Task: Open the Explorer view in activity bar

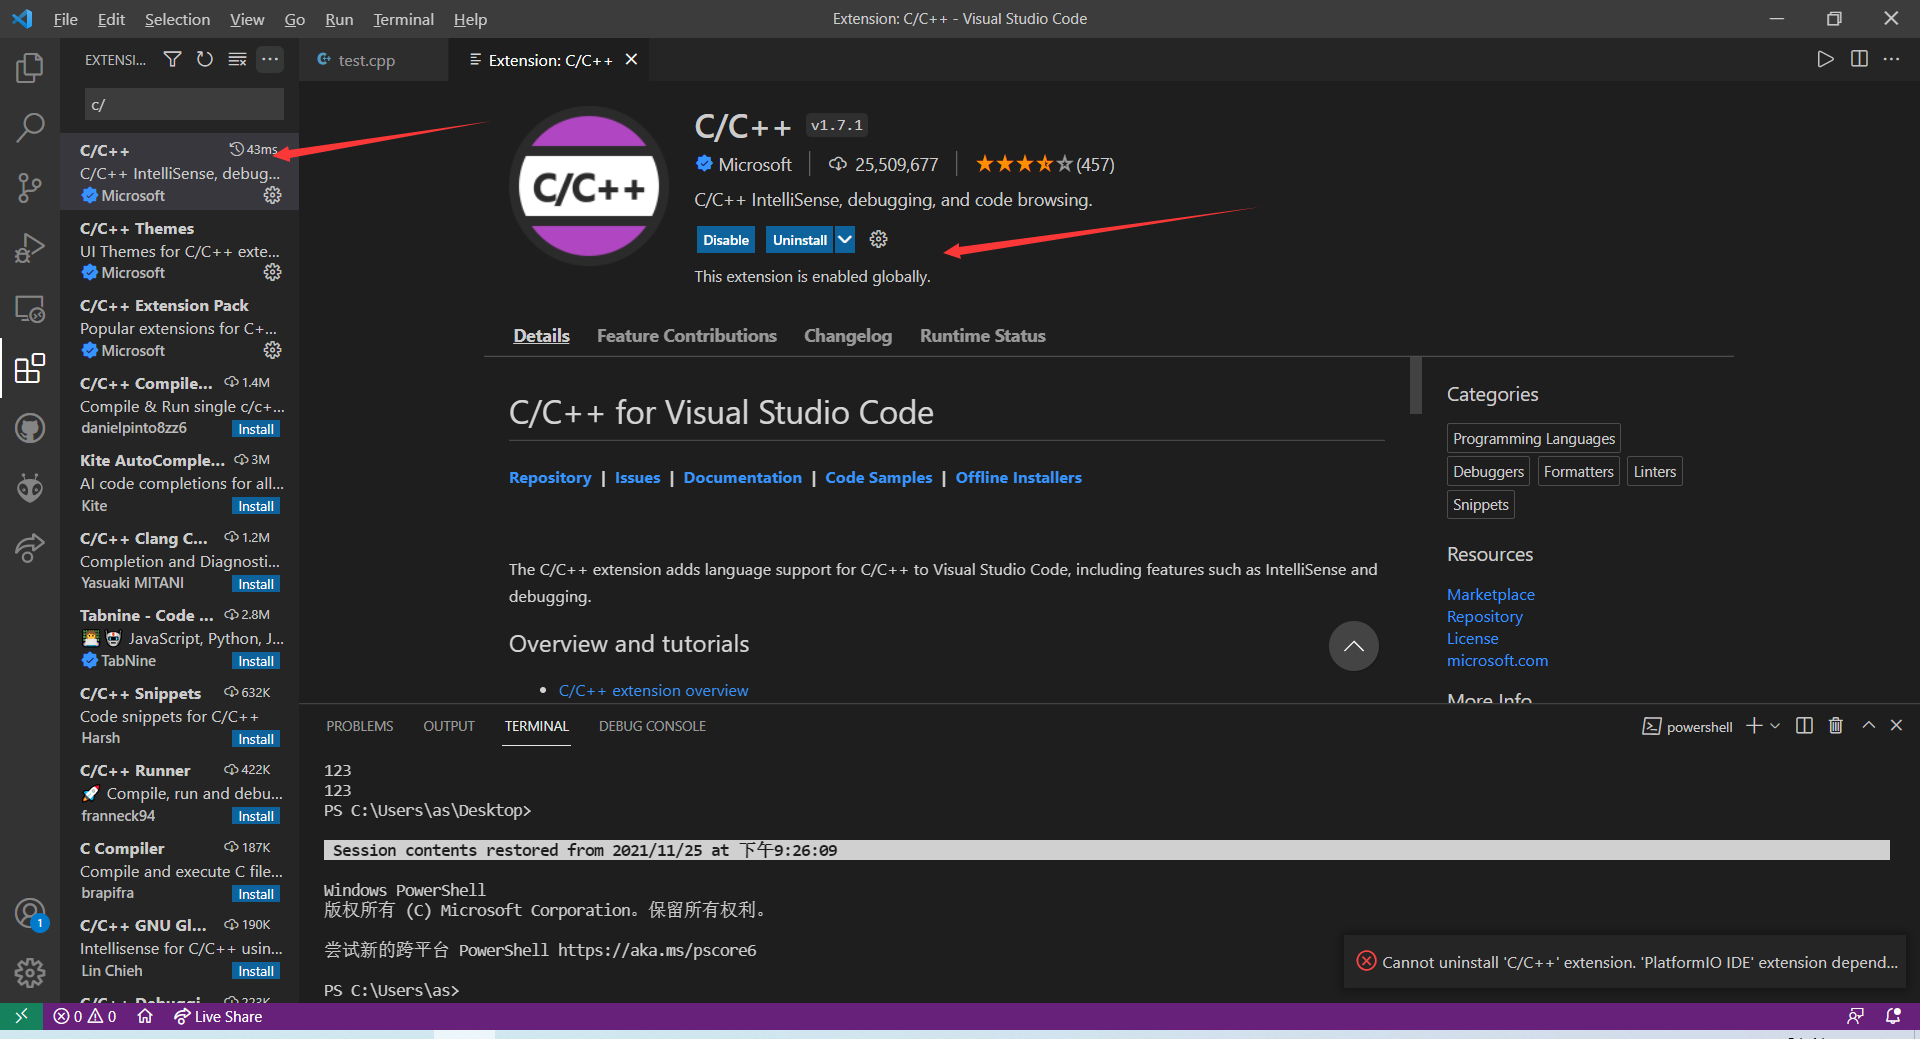Action: coord(30,68)
